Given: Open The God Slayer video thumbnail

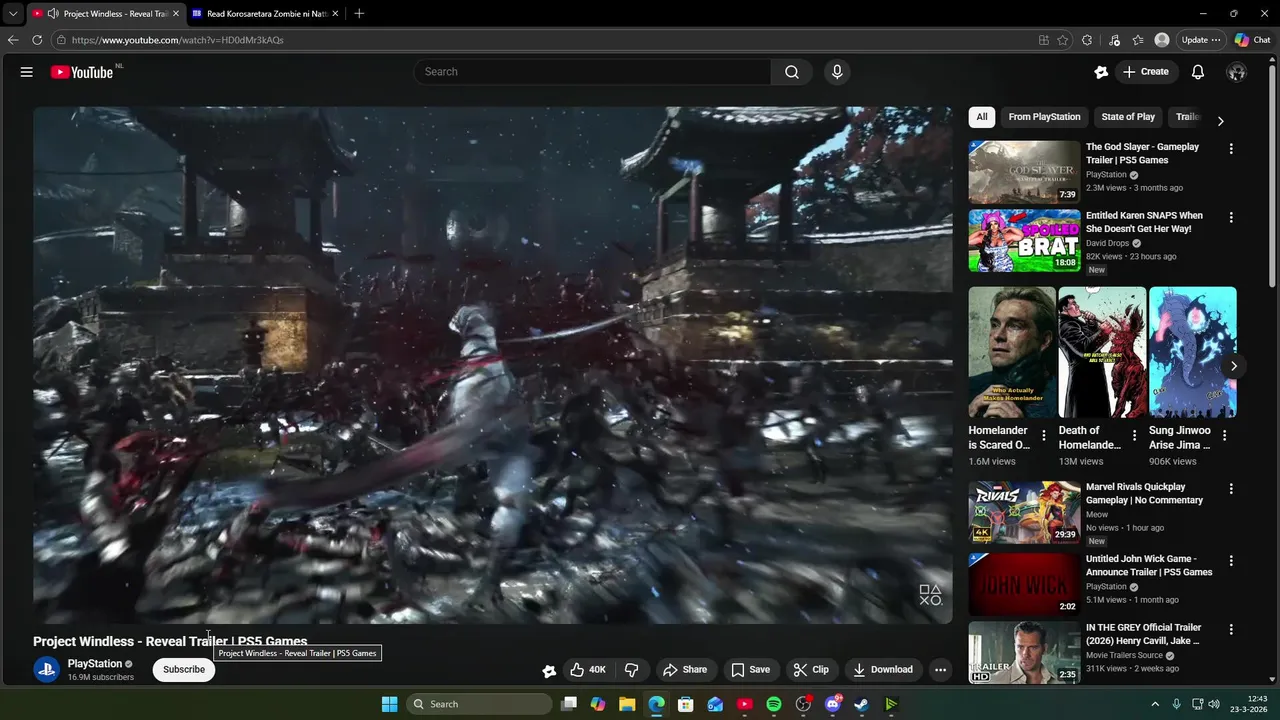Looking at the screenshot, I should pos(1024,172).
